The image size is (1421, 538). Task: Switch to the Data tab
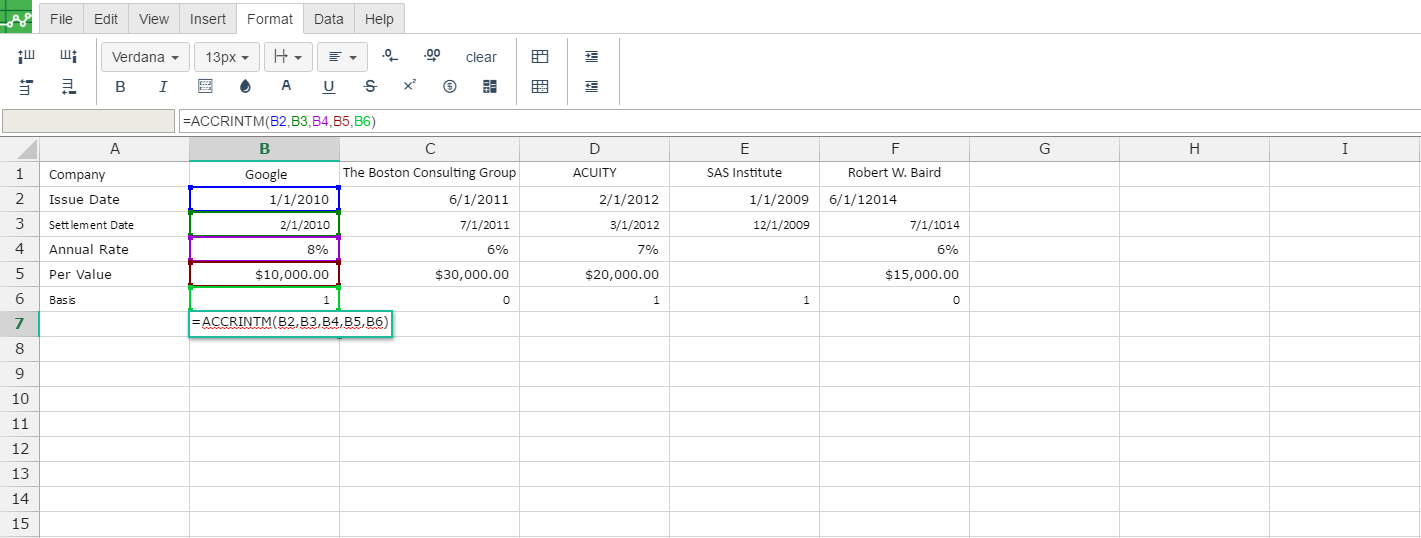click(x=329, y=19)
